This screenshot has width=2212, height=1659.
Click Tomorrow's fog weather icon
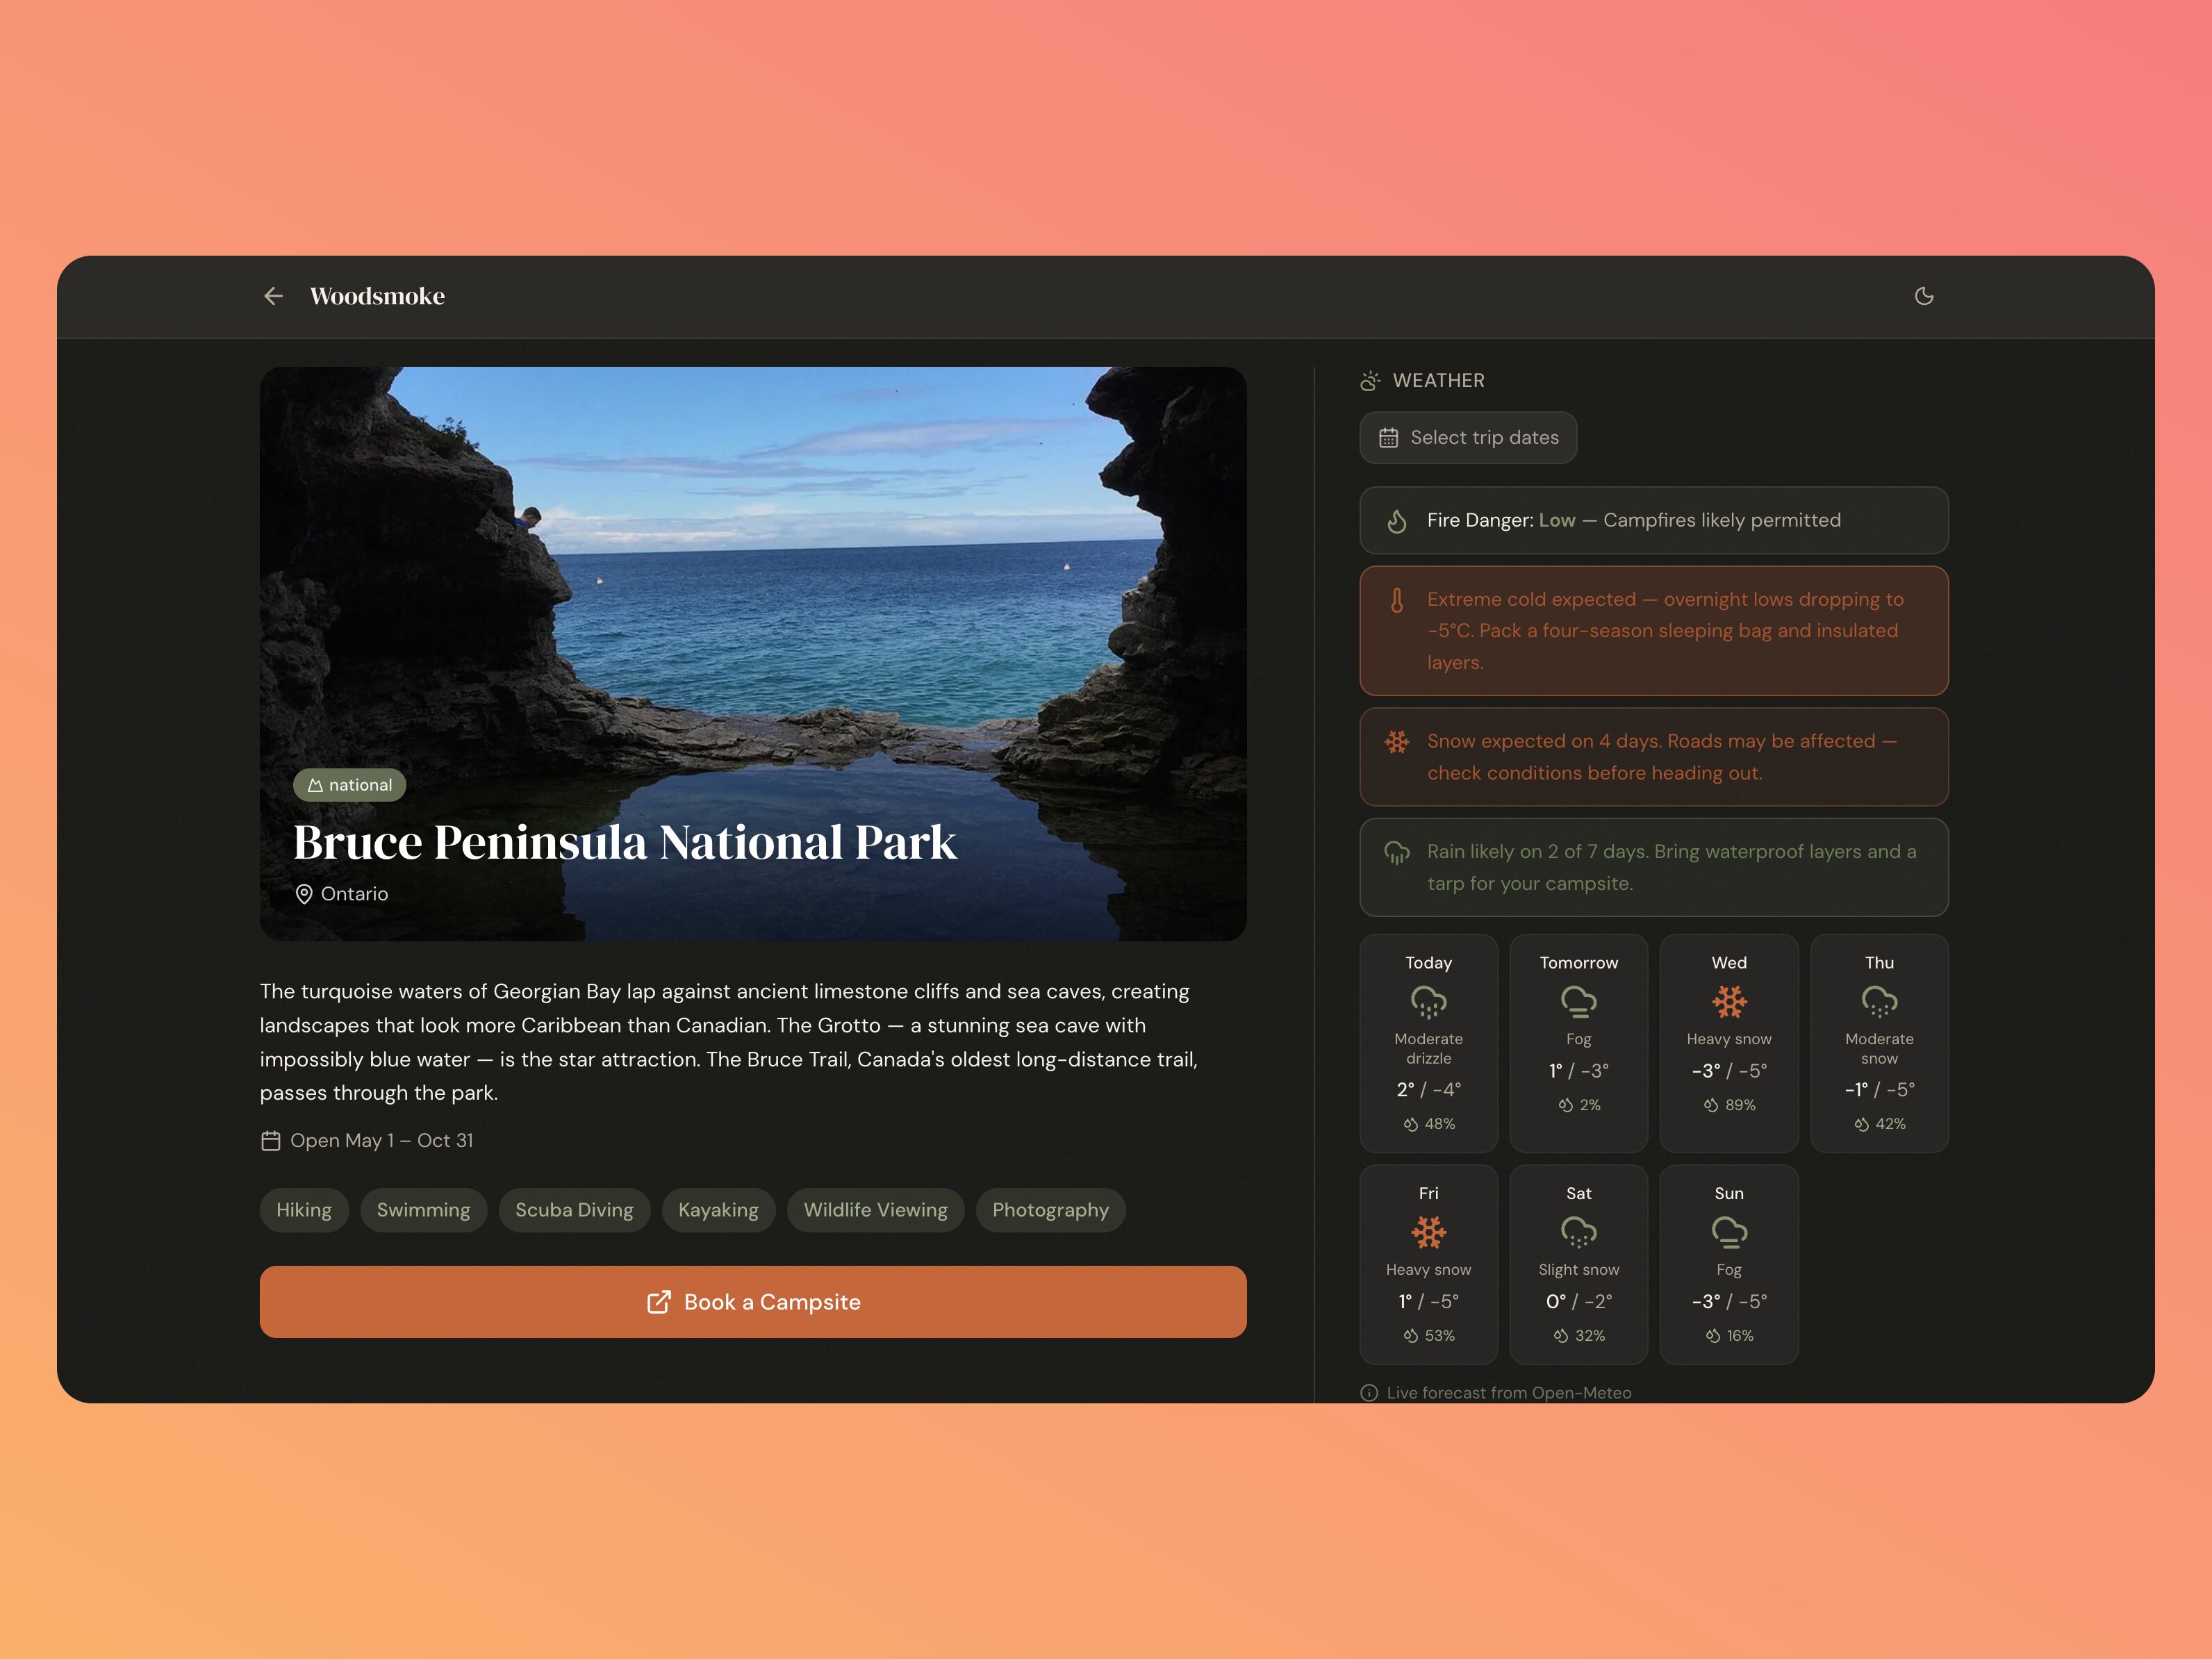1578,1001
